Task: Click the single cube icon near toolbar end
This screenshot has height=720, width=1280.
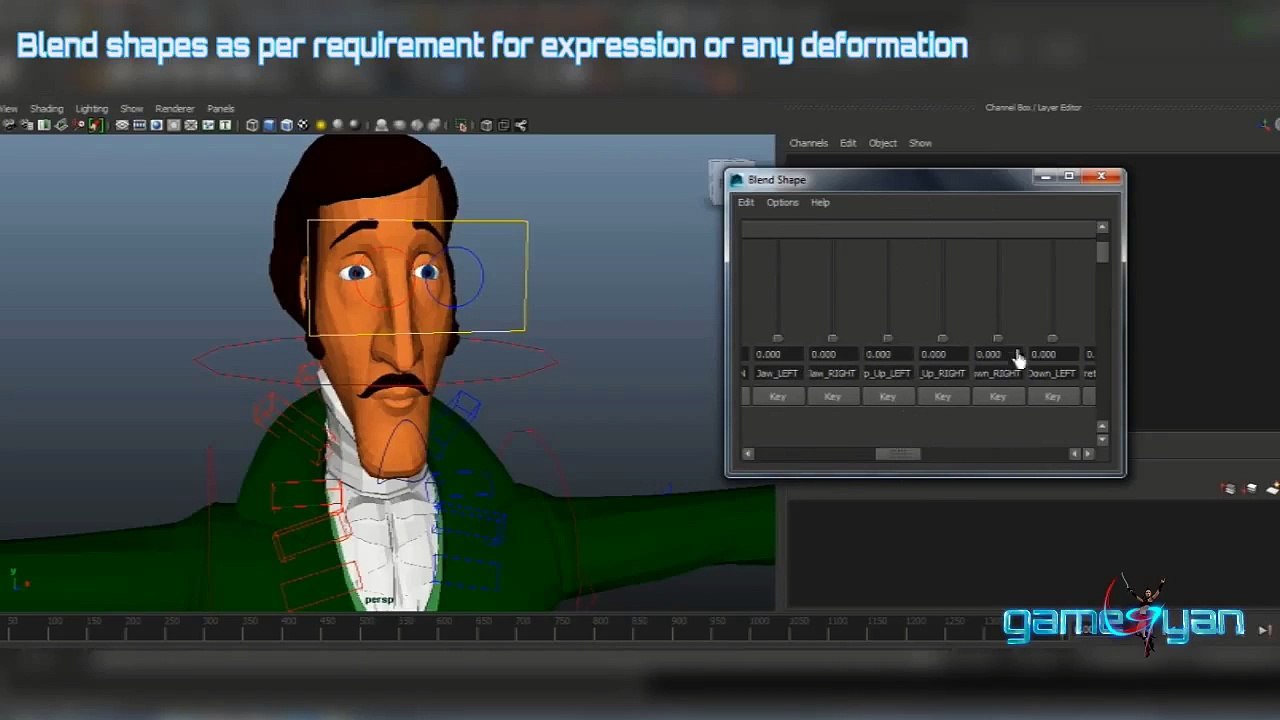Action: pyautogui.click(x=487, y=125)
